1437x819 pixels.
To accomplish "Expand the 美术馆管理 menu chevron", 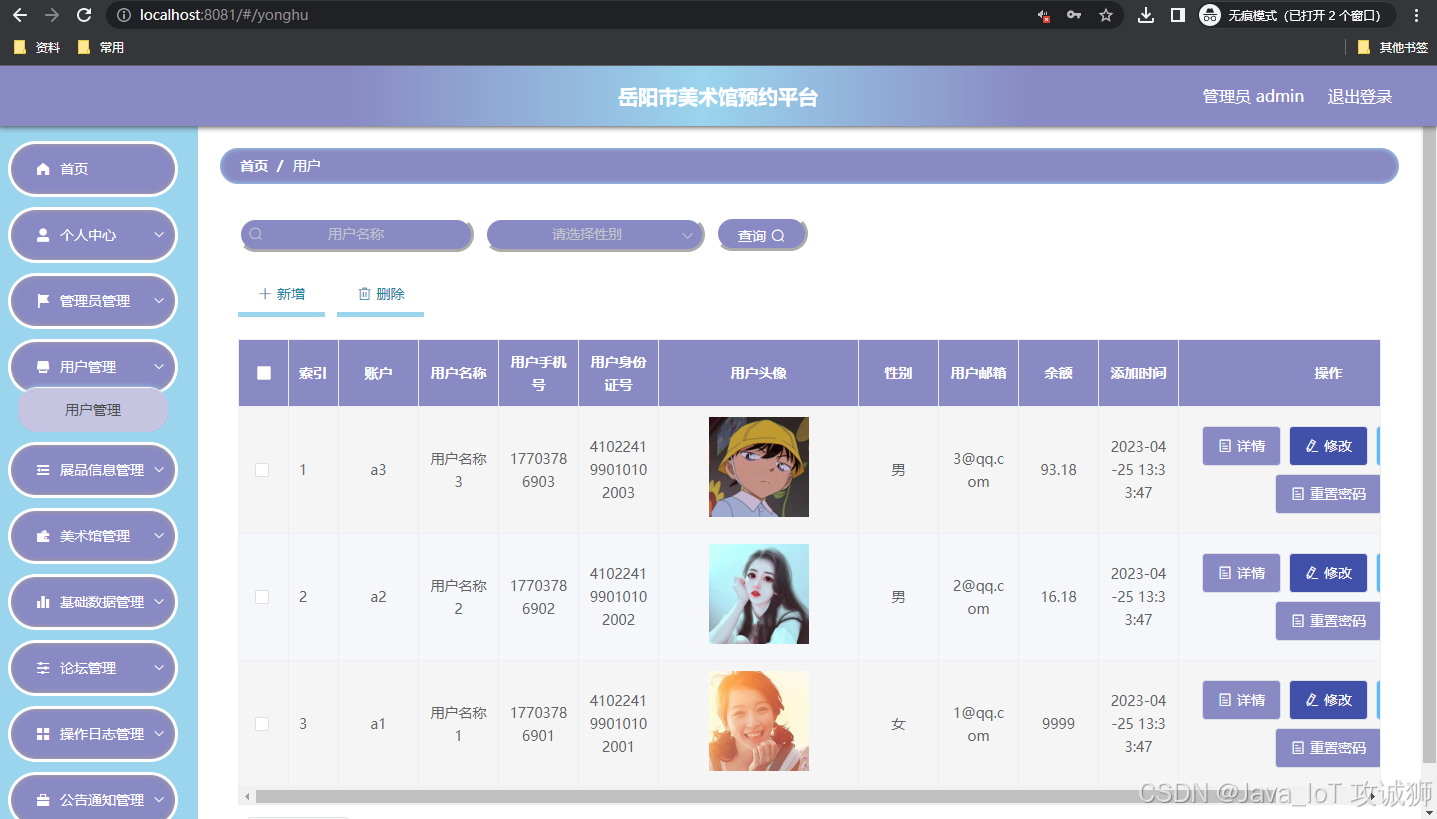I will (x=159, y=536).
